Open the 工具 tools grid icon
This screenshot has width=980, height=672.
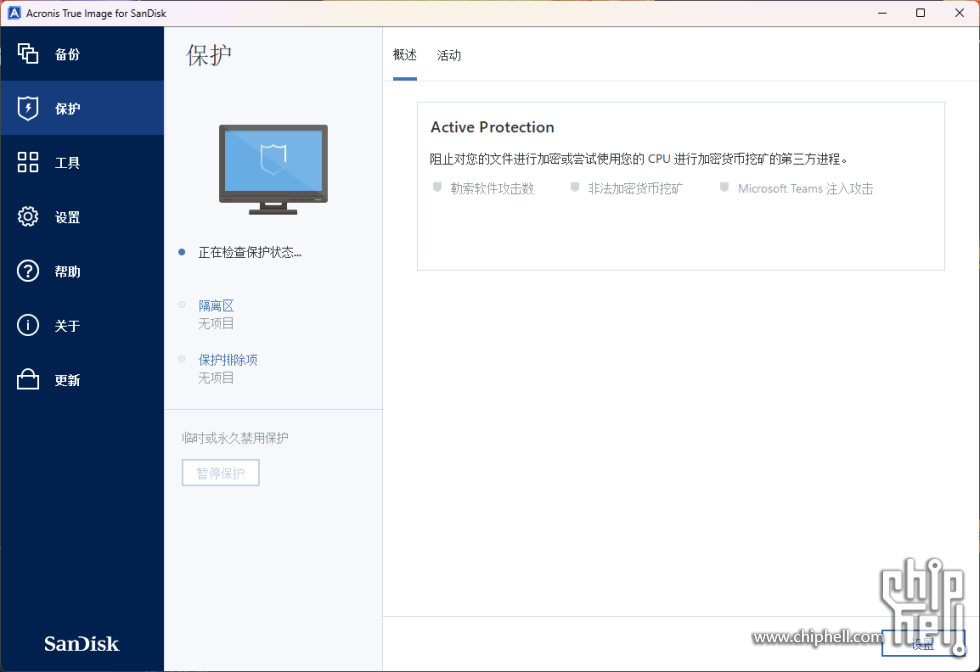(28, 162)
